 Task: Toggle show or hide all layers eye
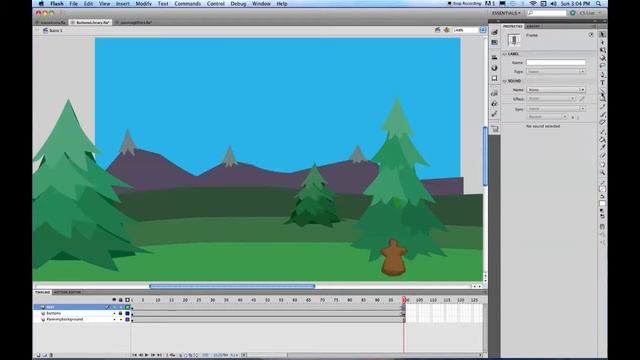click(114, 300)
